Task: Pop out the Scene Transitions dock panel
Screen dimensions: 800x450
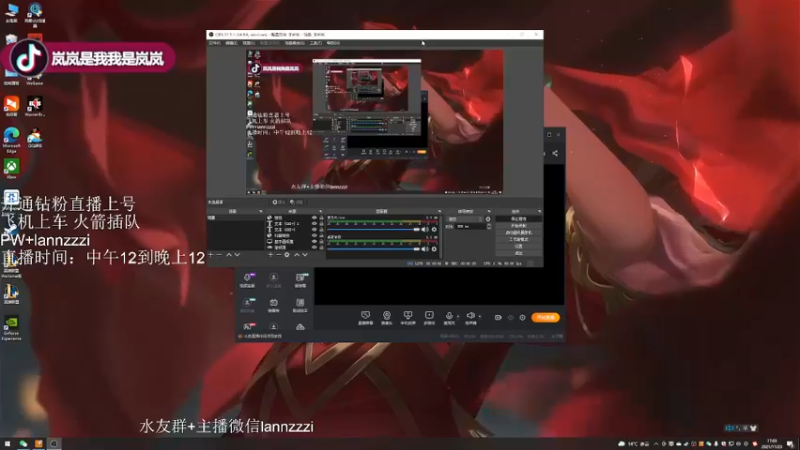Action: pos(489,211)
